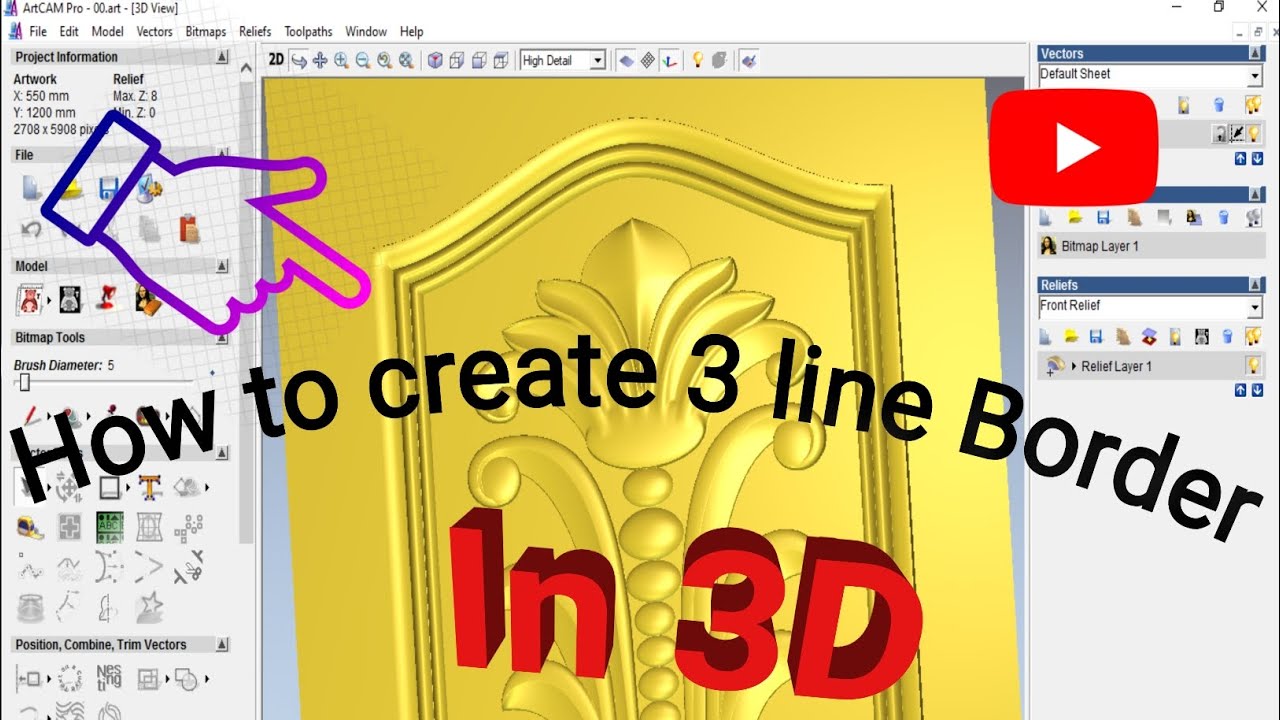Click the Mona Lisa icon in Model panel
Screen dimensions: 1280x720
coord(150,298)
